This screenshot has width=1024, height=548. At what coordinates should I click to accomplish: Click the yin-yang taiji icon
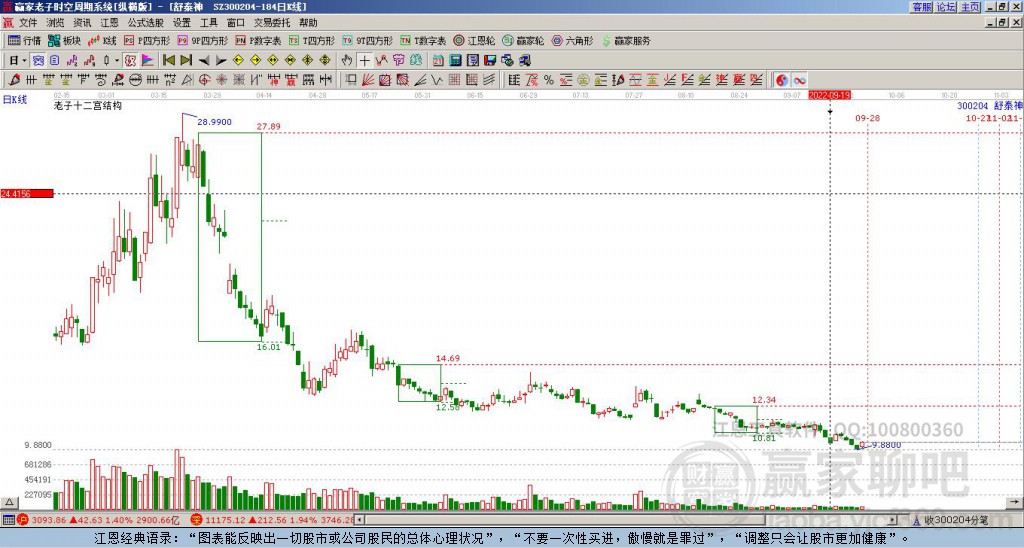coord(781,80)
